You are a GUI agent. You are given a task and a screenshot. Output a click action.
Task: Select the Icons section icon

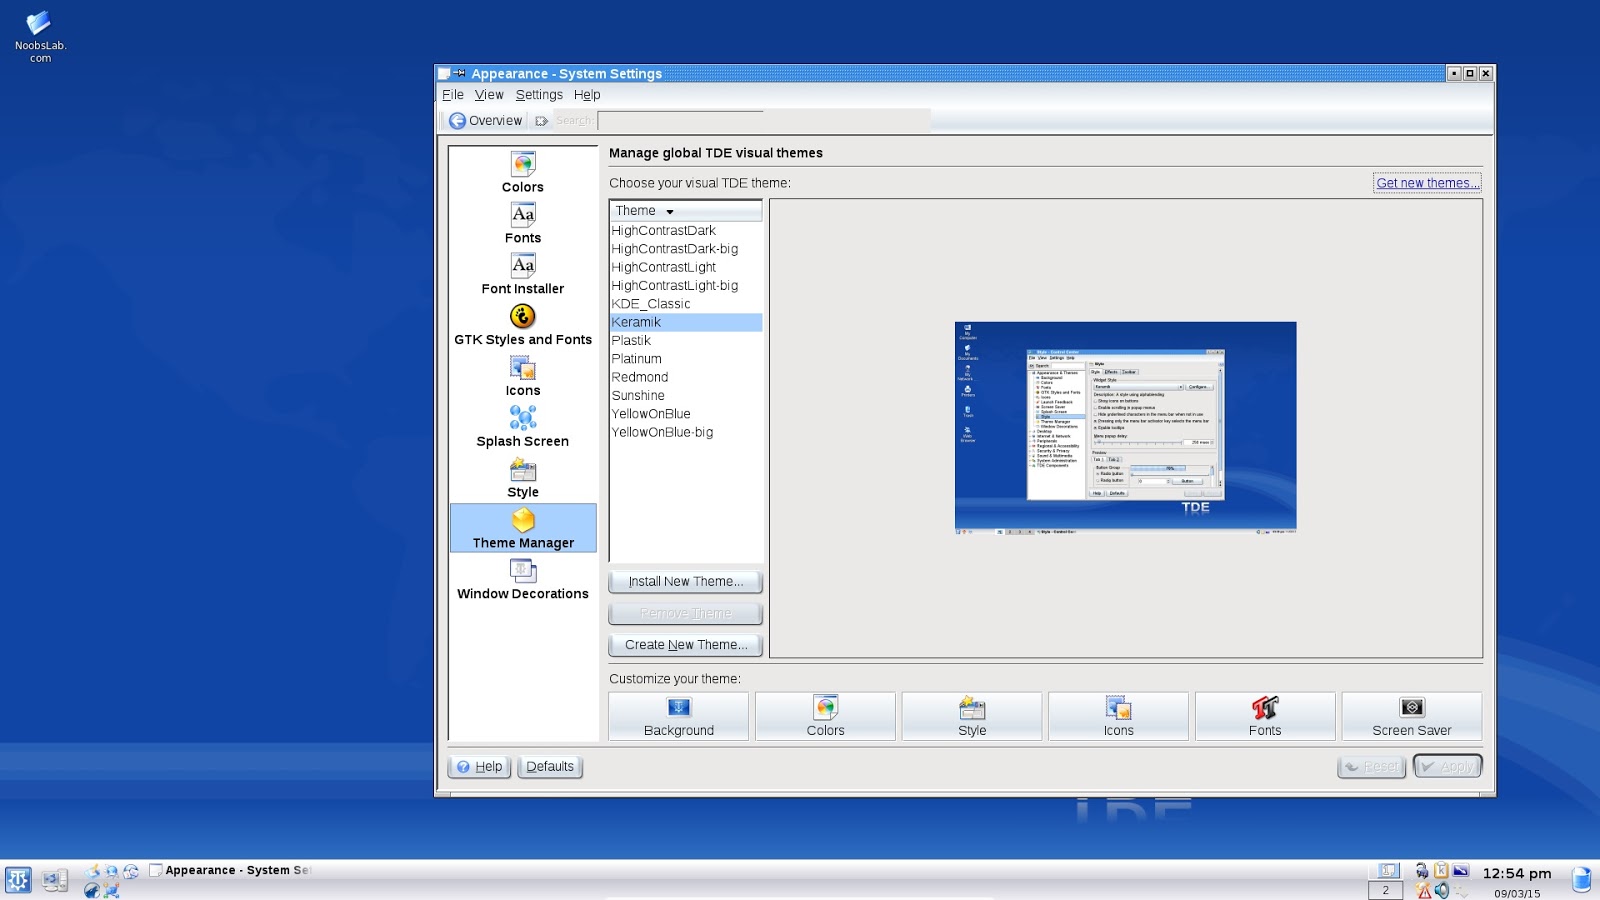tap(522, 374)
